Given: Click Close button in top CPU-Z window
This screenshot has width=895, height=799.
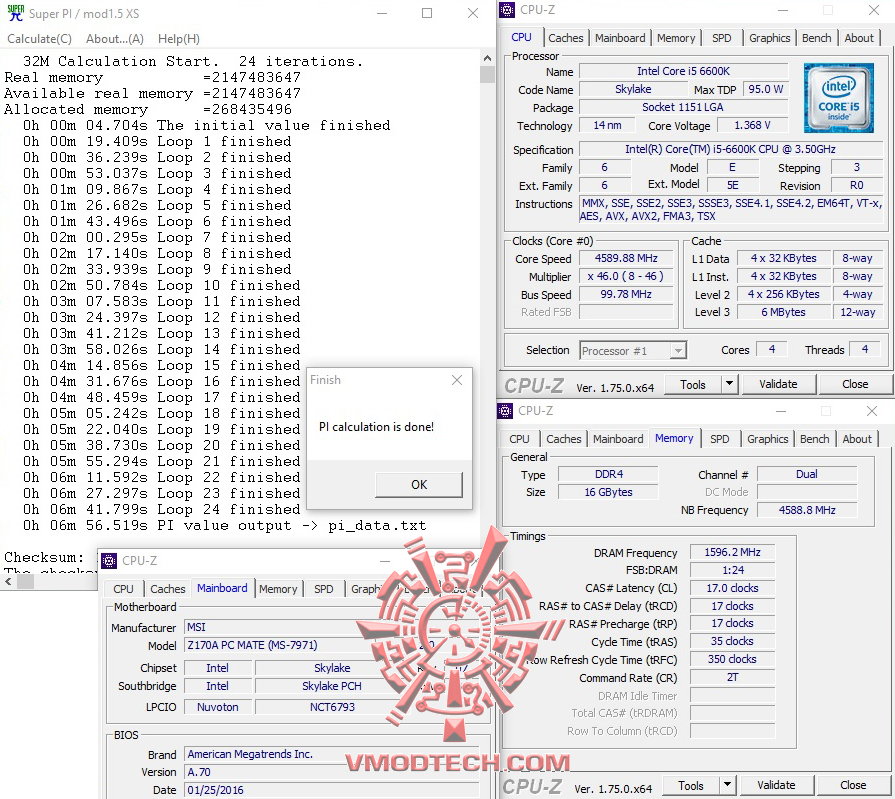Looking at the screenshot, I should tap(854, 385).
